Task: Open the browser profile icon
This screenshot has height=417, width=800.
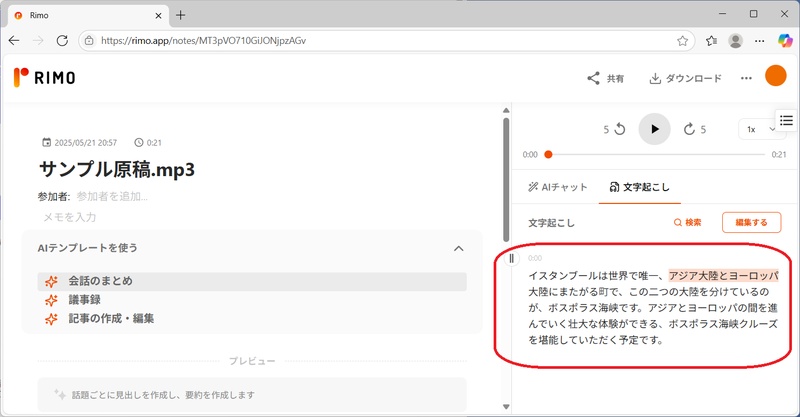Action: [x=735, y=41]
